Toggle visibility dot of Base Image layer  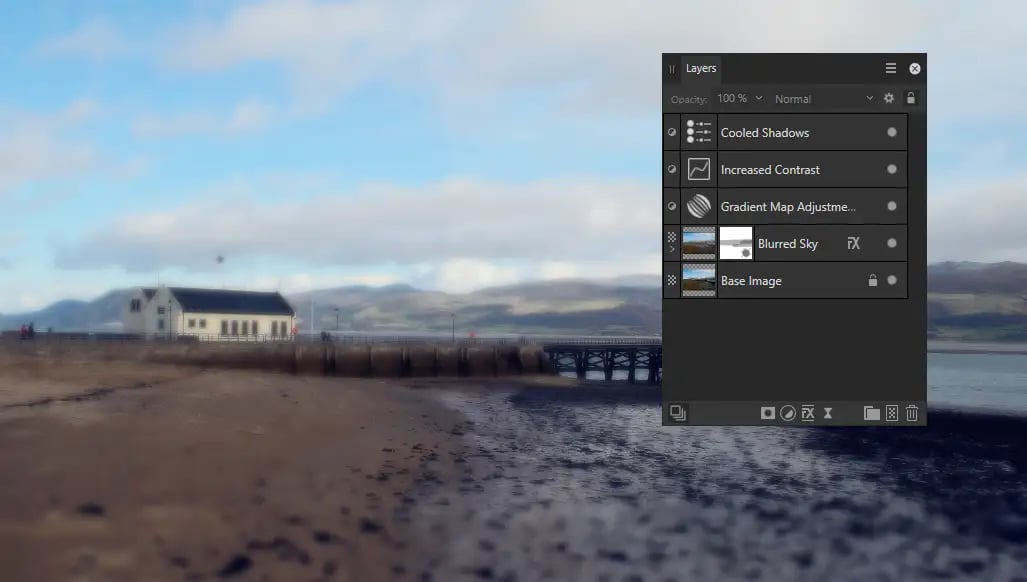891,280
